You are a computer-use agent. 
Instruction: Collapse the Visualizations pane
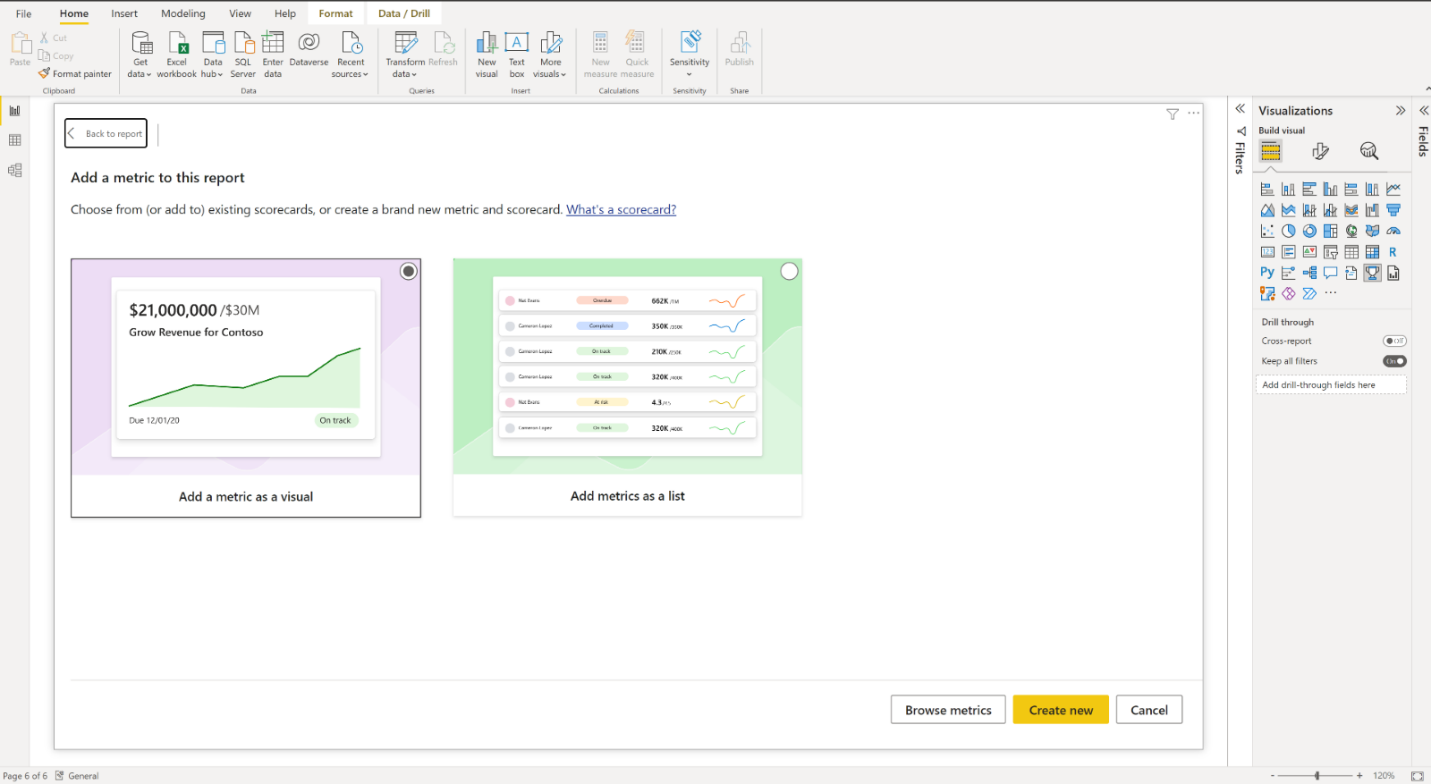[x=1400, y=110]
